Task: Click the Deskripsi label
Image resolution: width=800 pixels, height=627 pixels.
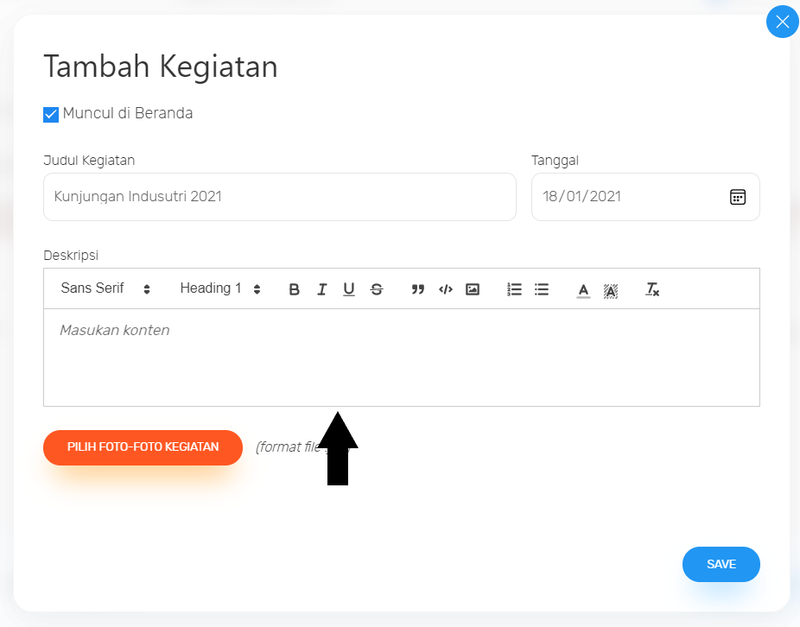Action: [x=71, y=255]
